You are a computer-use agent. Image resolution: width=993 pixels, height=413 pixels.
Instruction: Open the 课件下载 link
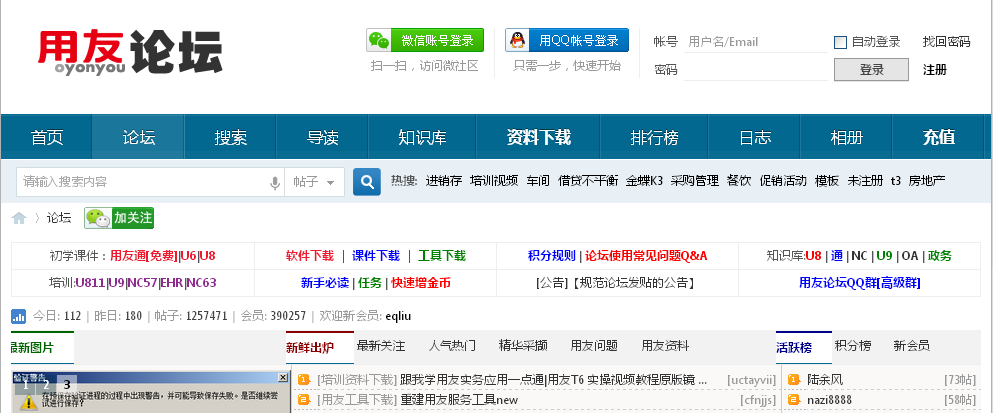[376, 256]
